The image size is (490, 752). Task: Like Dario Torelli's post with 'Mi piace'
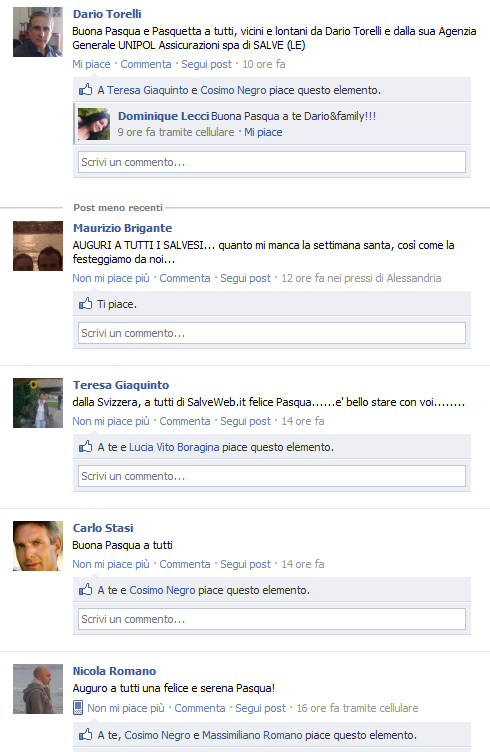91,64
